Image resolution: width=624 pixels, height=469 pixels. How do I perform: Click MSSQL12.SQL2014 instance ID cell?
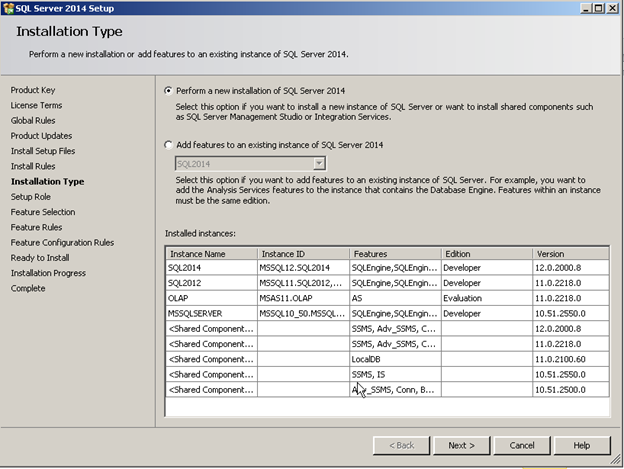(x=303, y=268)
